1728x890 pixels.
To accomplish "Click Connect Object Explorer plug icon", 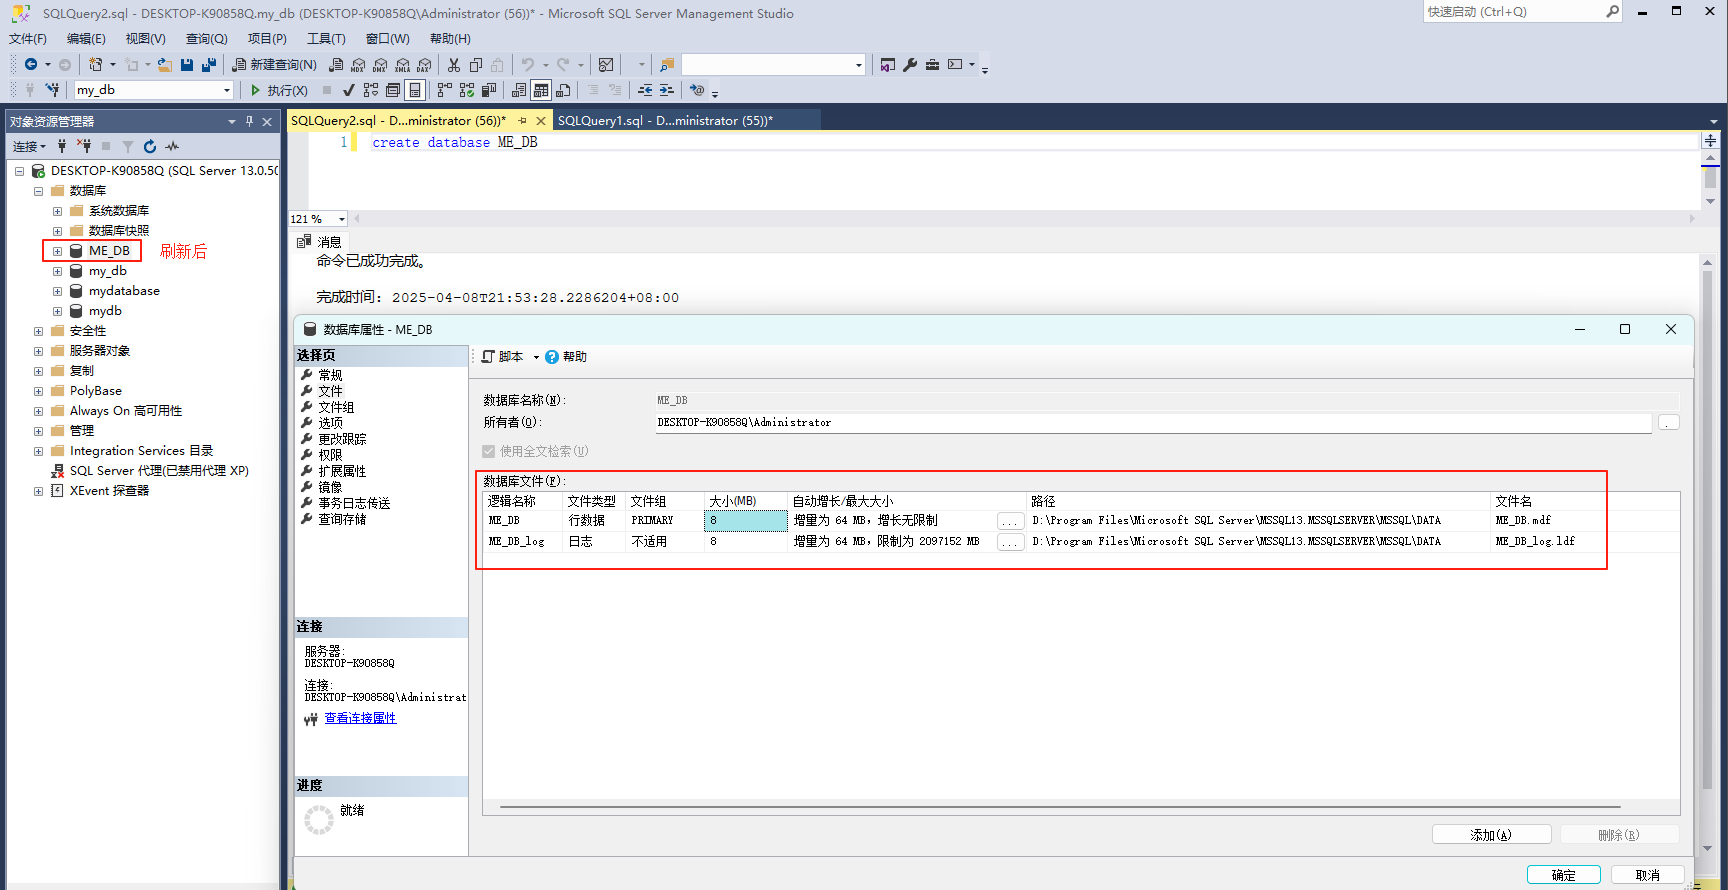I will coord(62,146).
